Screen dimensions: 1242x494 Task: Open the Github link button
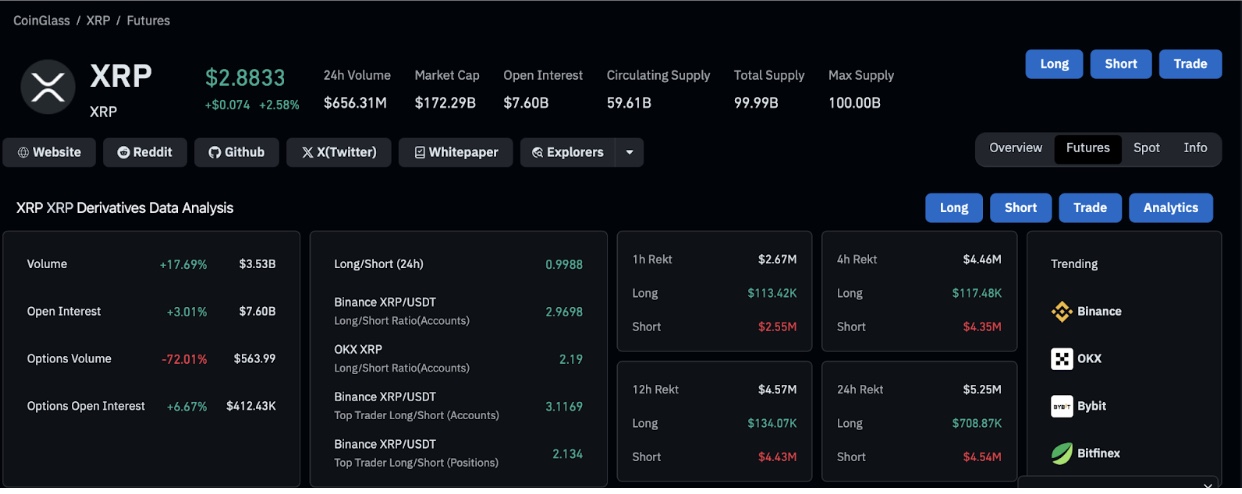pos(237,152)
